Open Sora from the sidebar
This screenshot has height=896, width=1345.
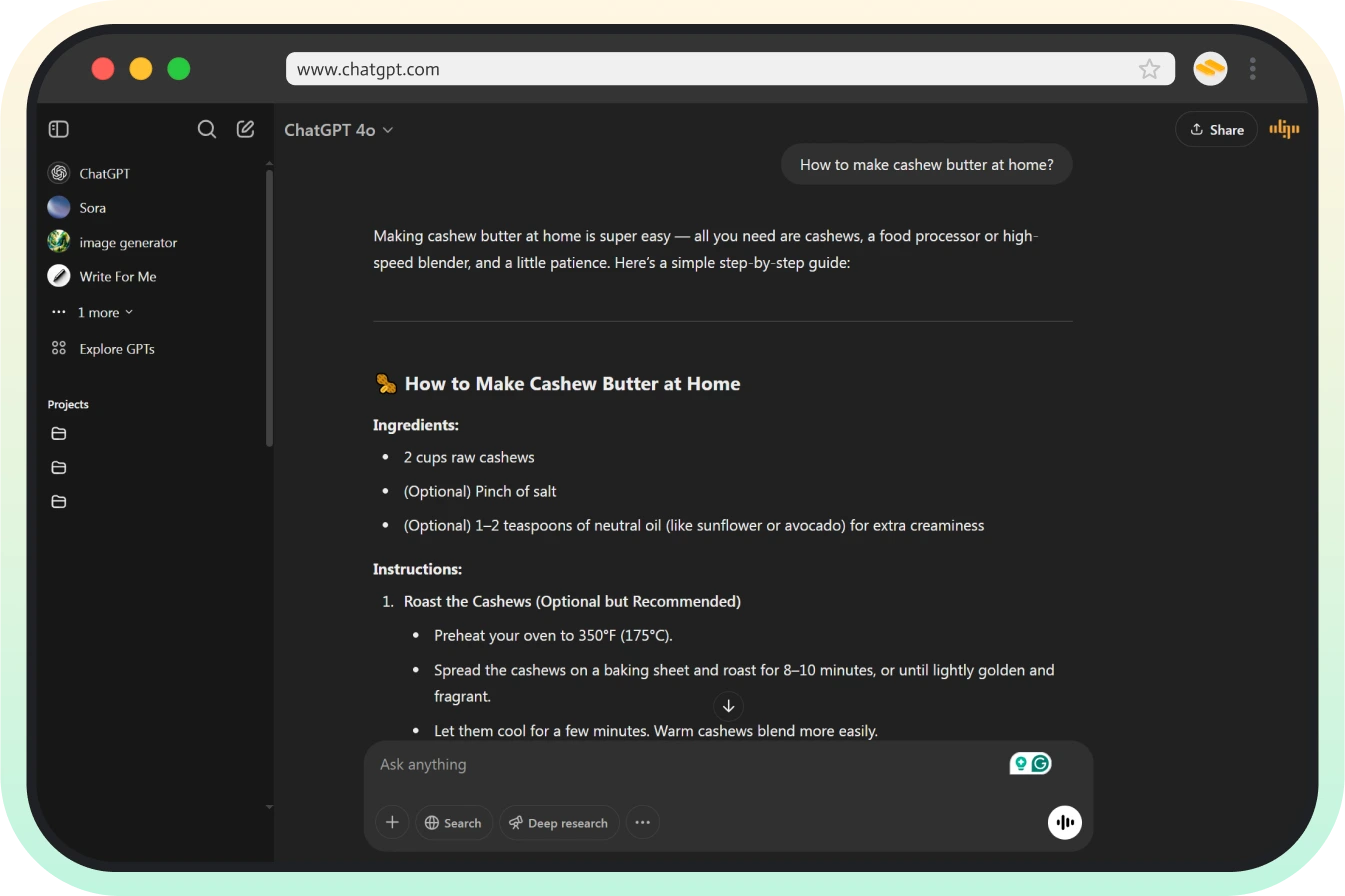[92, 208]
